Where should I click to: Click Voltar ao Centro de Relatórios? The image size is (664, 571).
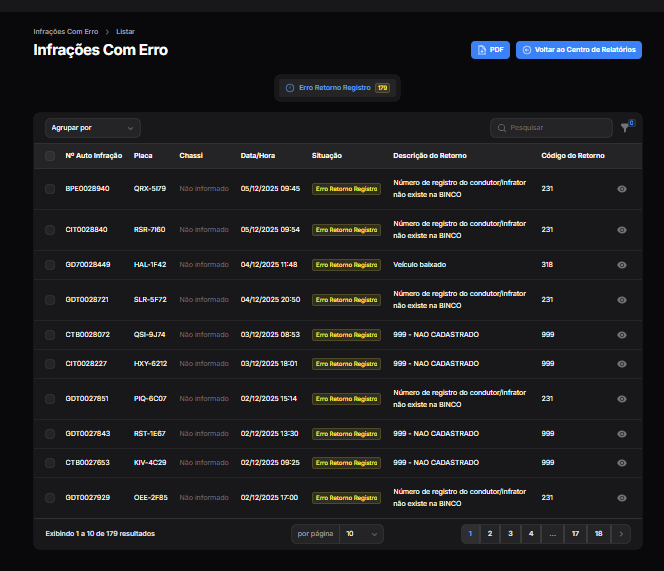click(578, 50)
